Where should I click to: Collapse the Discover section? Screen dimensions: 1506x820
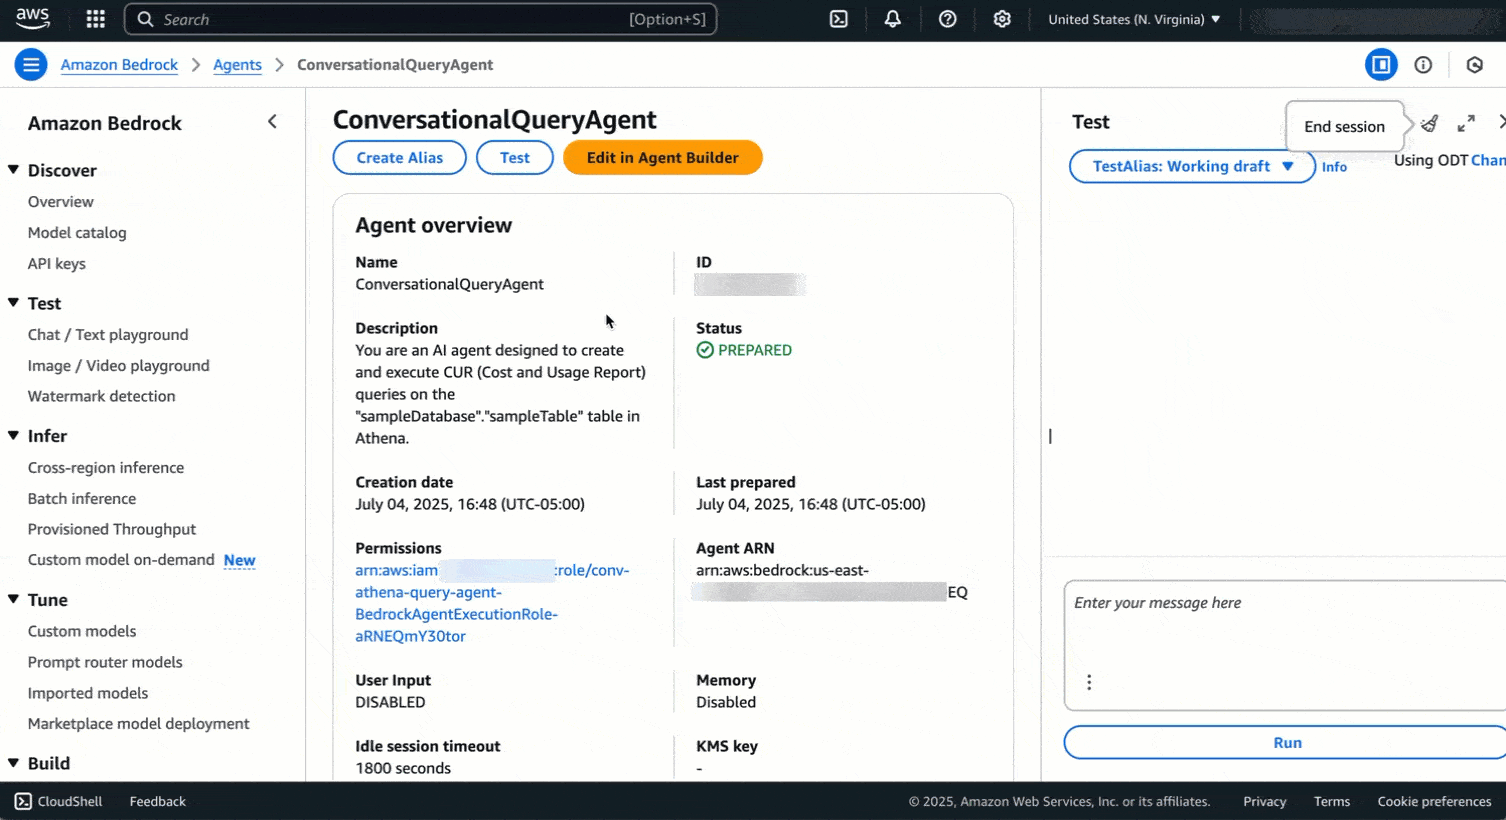(14, 170)
